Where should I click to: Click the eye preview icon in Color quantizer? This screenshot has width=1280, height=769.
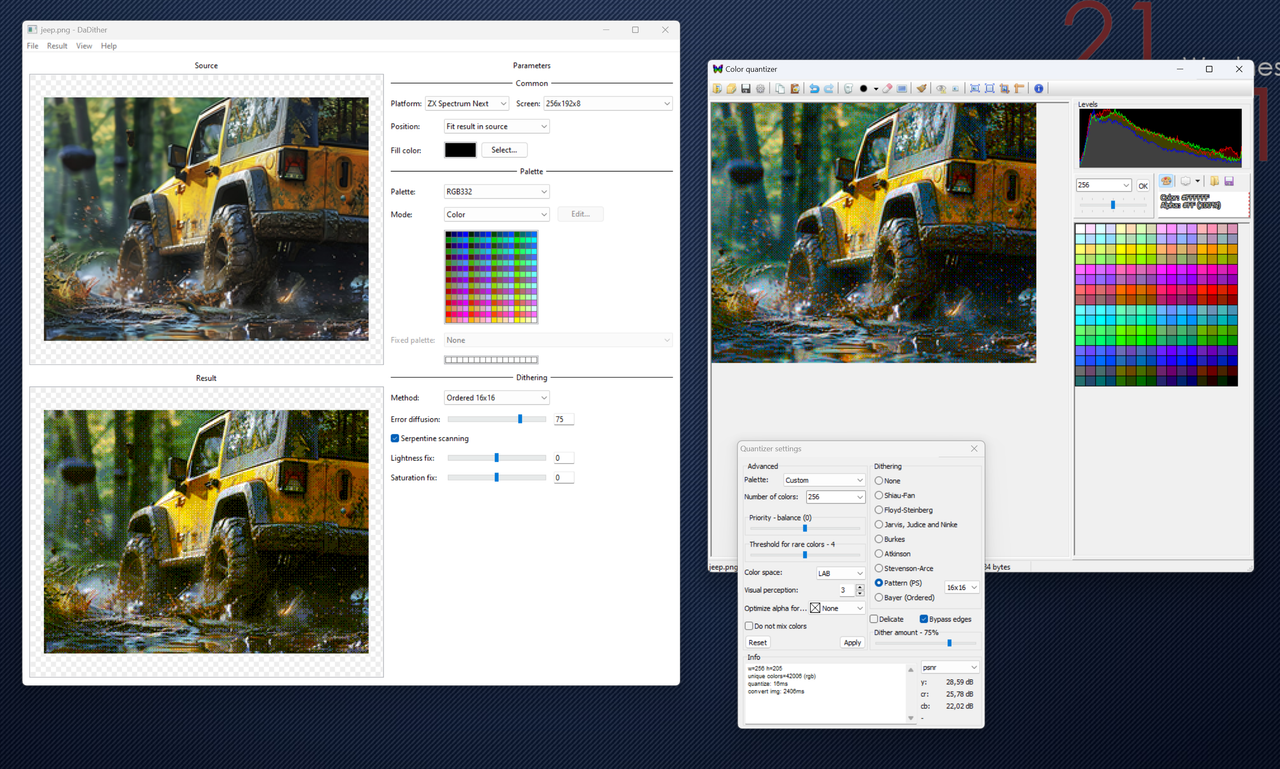coord(941,88)
